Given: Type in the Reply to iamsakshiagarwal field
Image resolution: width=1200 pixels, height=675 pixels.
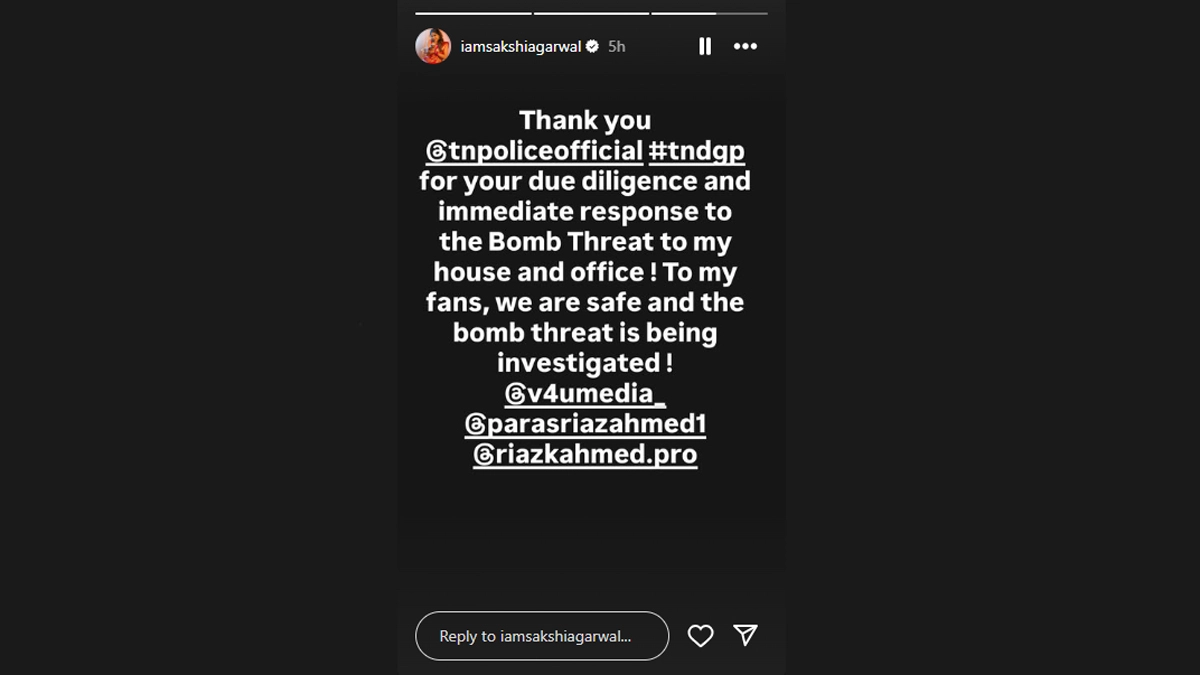Looking at the screenshot, I should tap(541, 636).
